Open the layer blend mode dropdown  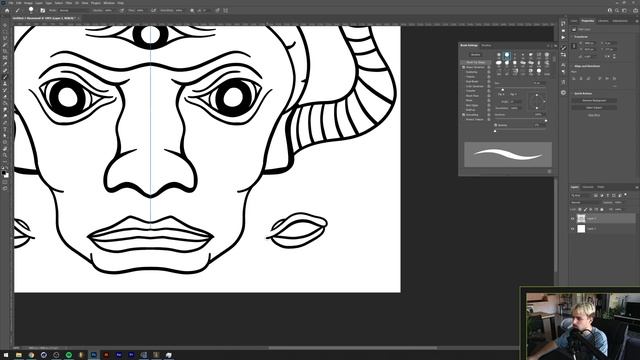585,202
